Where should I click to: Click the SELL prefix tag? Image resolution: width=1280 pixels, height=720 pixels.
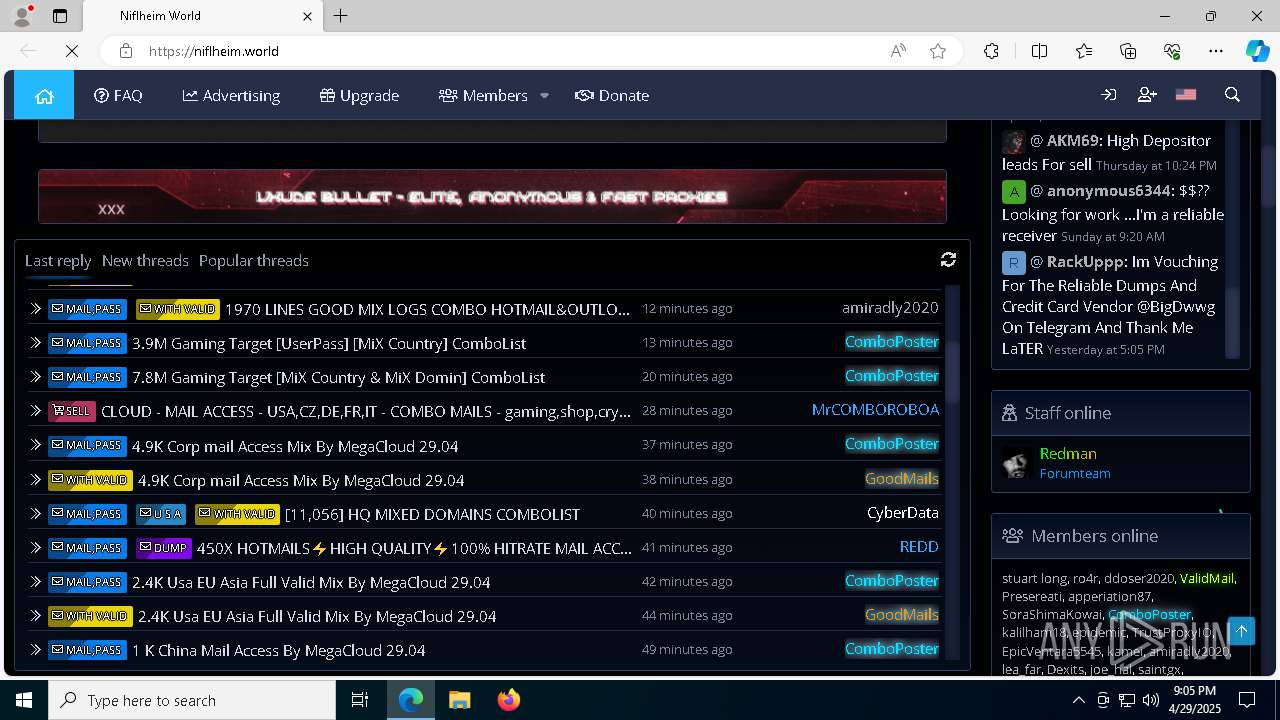[x=71, y=411]
